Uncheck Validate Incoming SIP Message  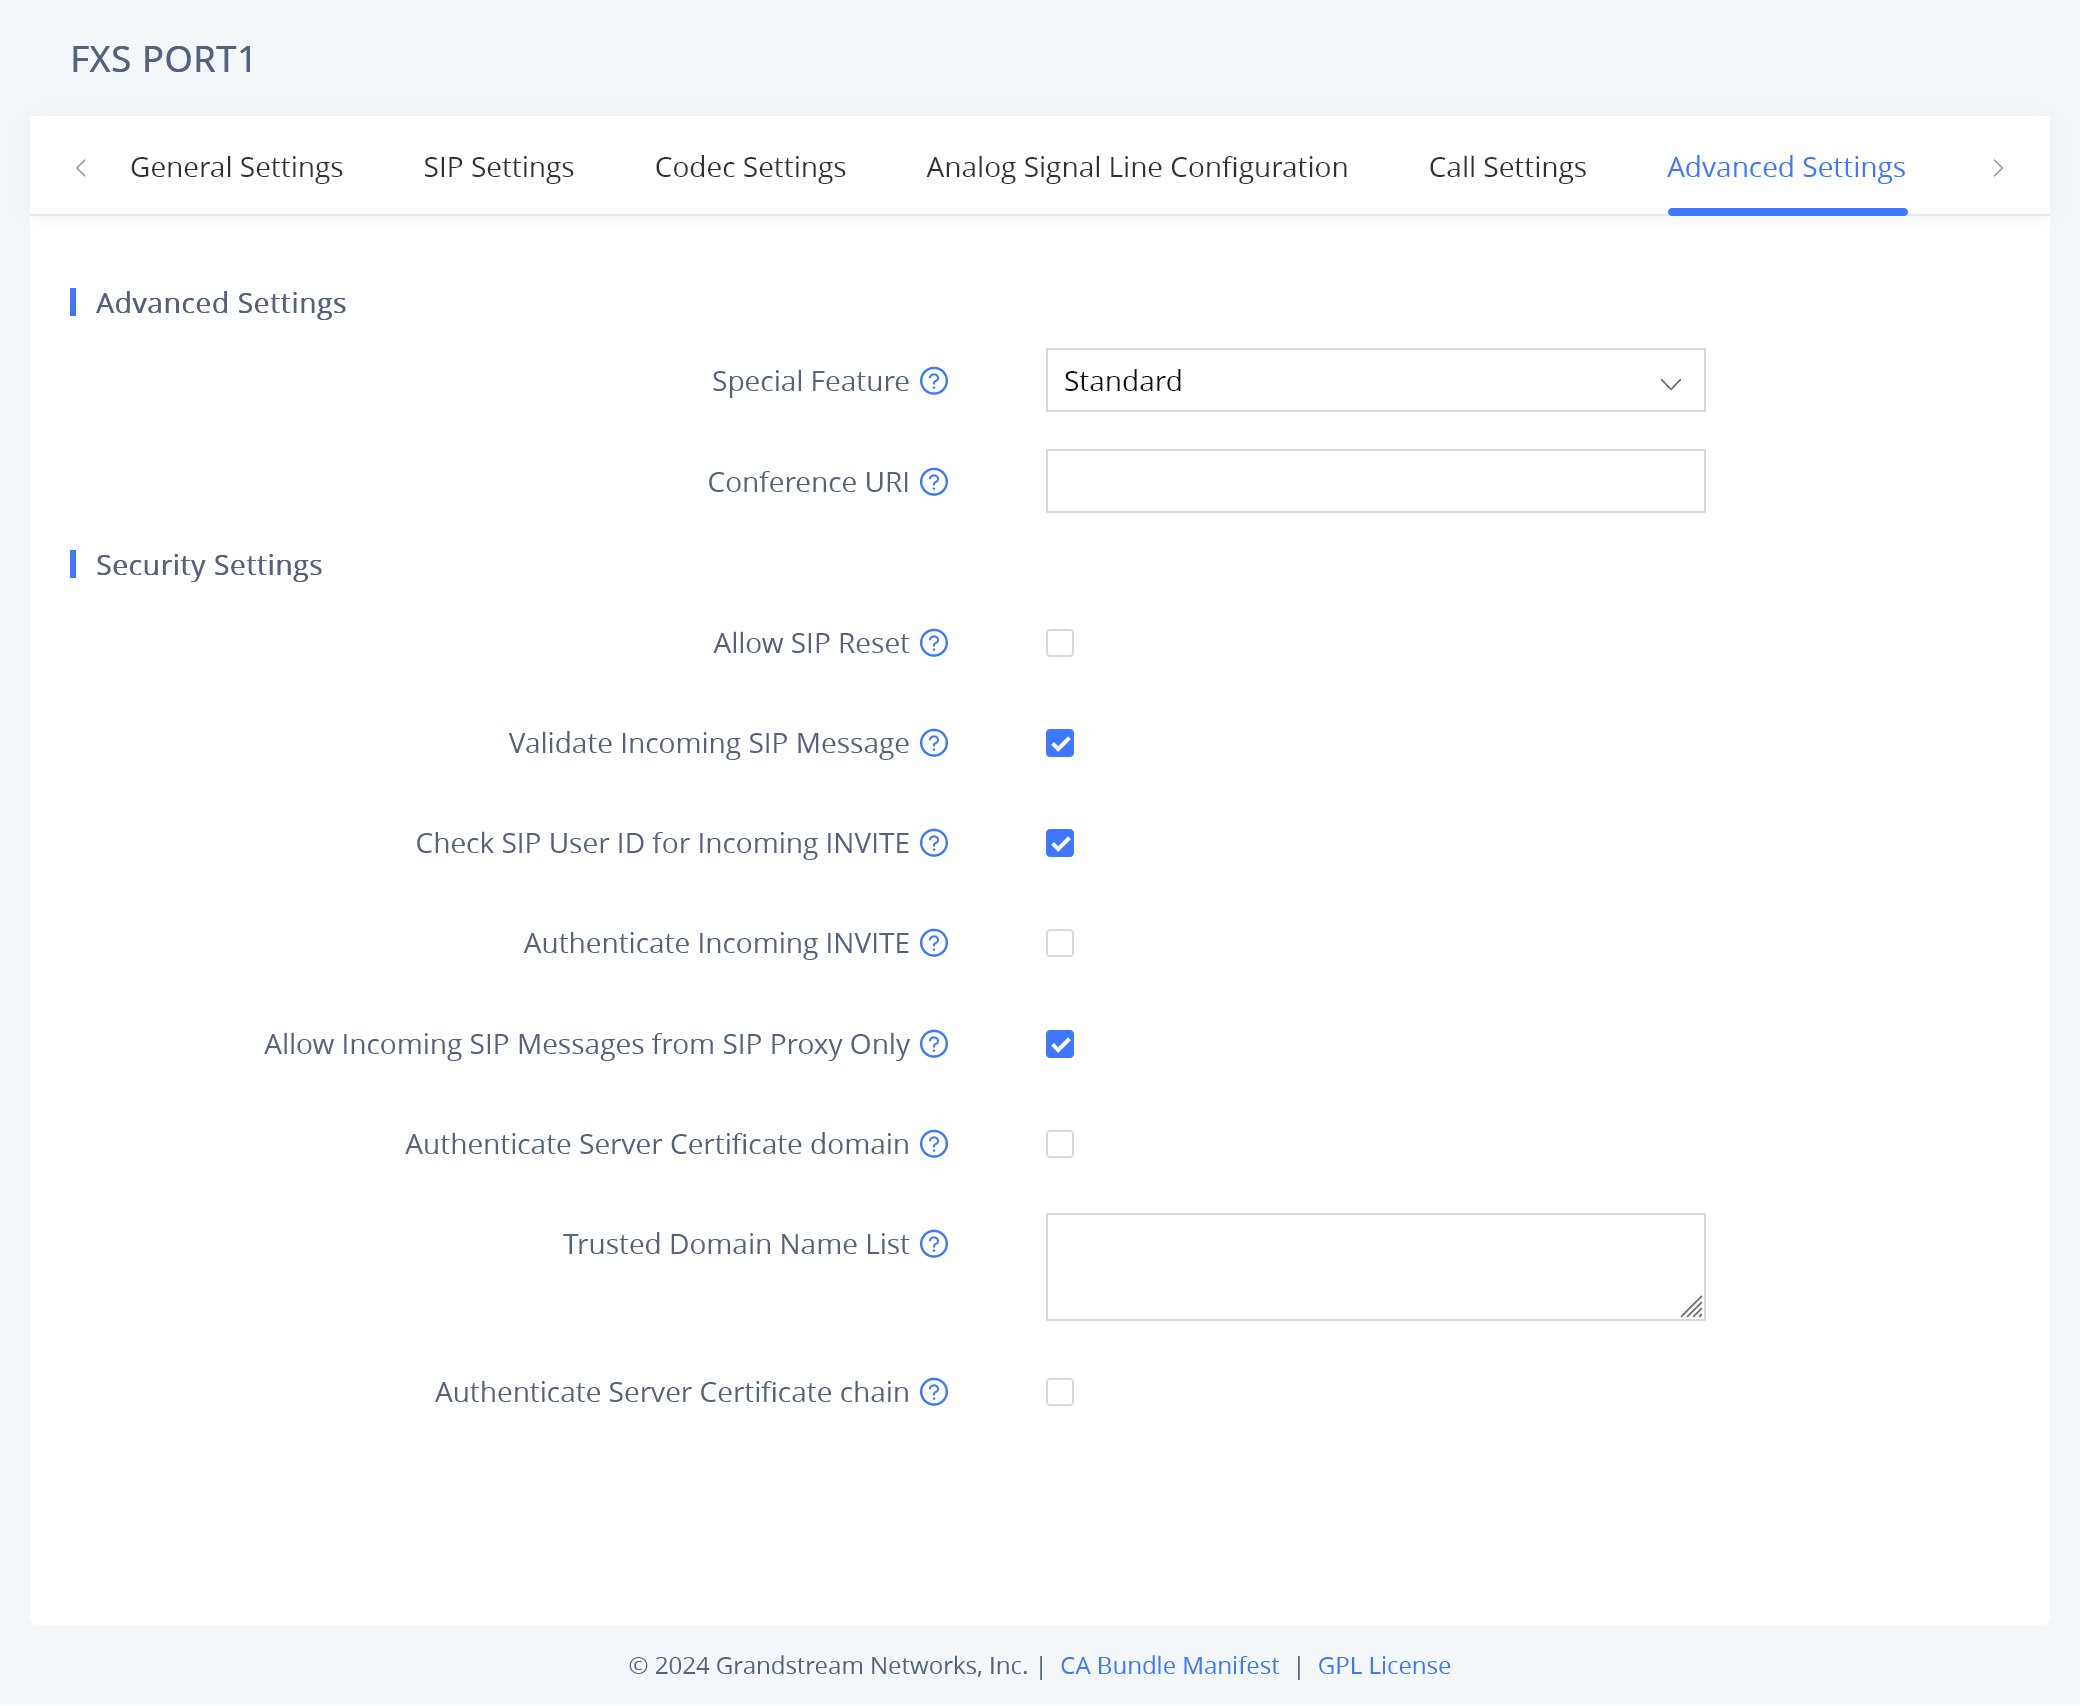pos(1059,743)
